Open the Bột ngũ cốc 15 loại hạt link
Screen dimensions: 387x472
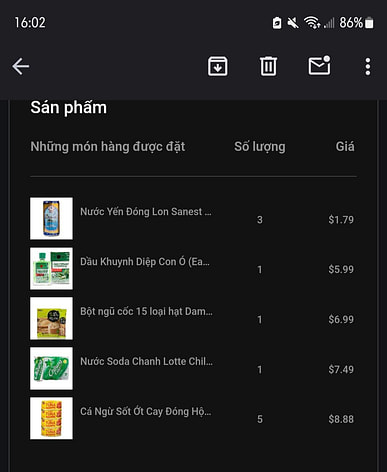(146, 312)
